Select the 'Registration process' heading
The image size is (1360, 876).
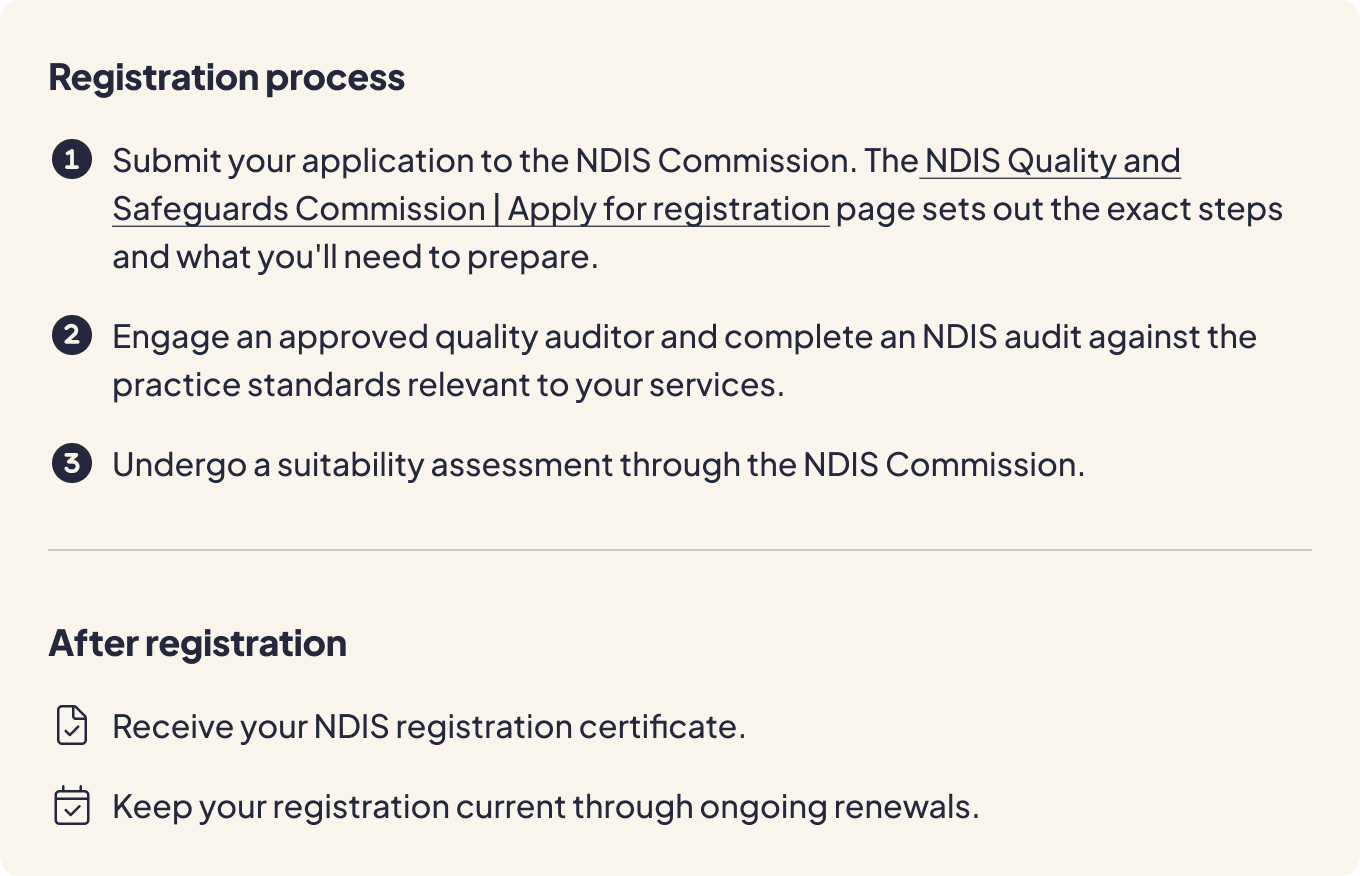click(x=227, y=77)
